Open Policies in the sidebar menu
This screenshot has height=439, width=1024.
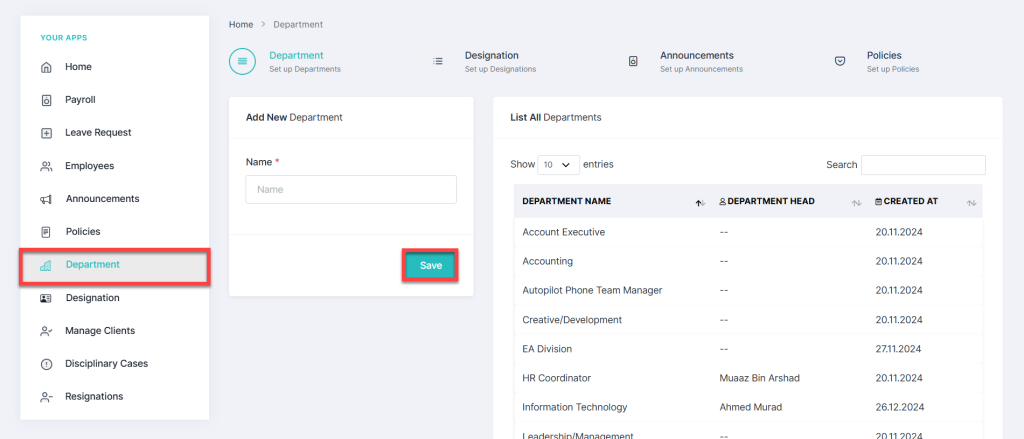click(x=83, y=231)
